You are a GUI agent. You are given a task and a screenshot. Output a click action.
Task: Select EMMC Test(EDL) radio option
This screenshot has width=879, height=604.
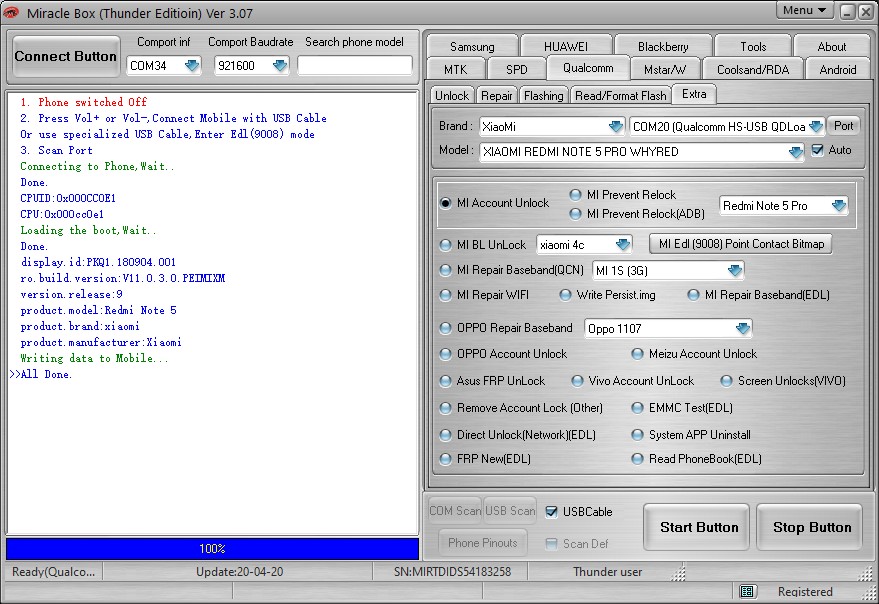coord(637,408)
